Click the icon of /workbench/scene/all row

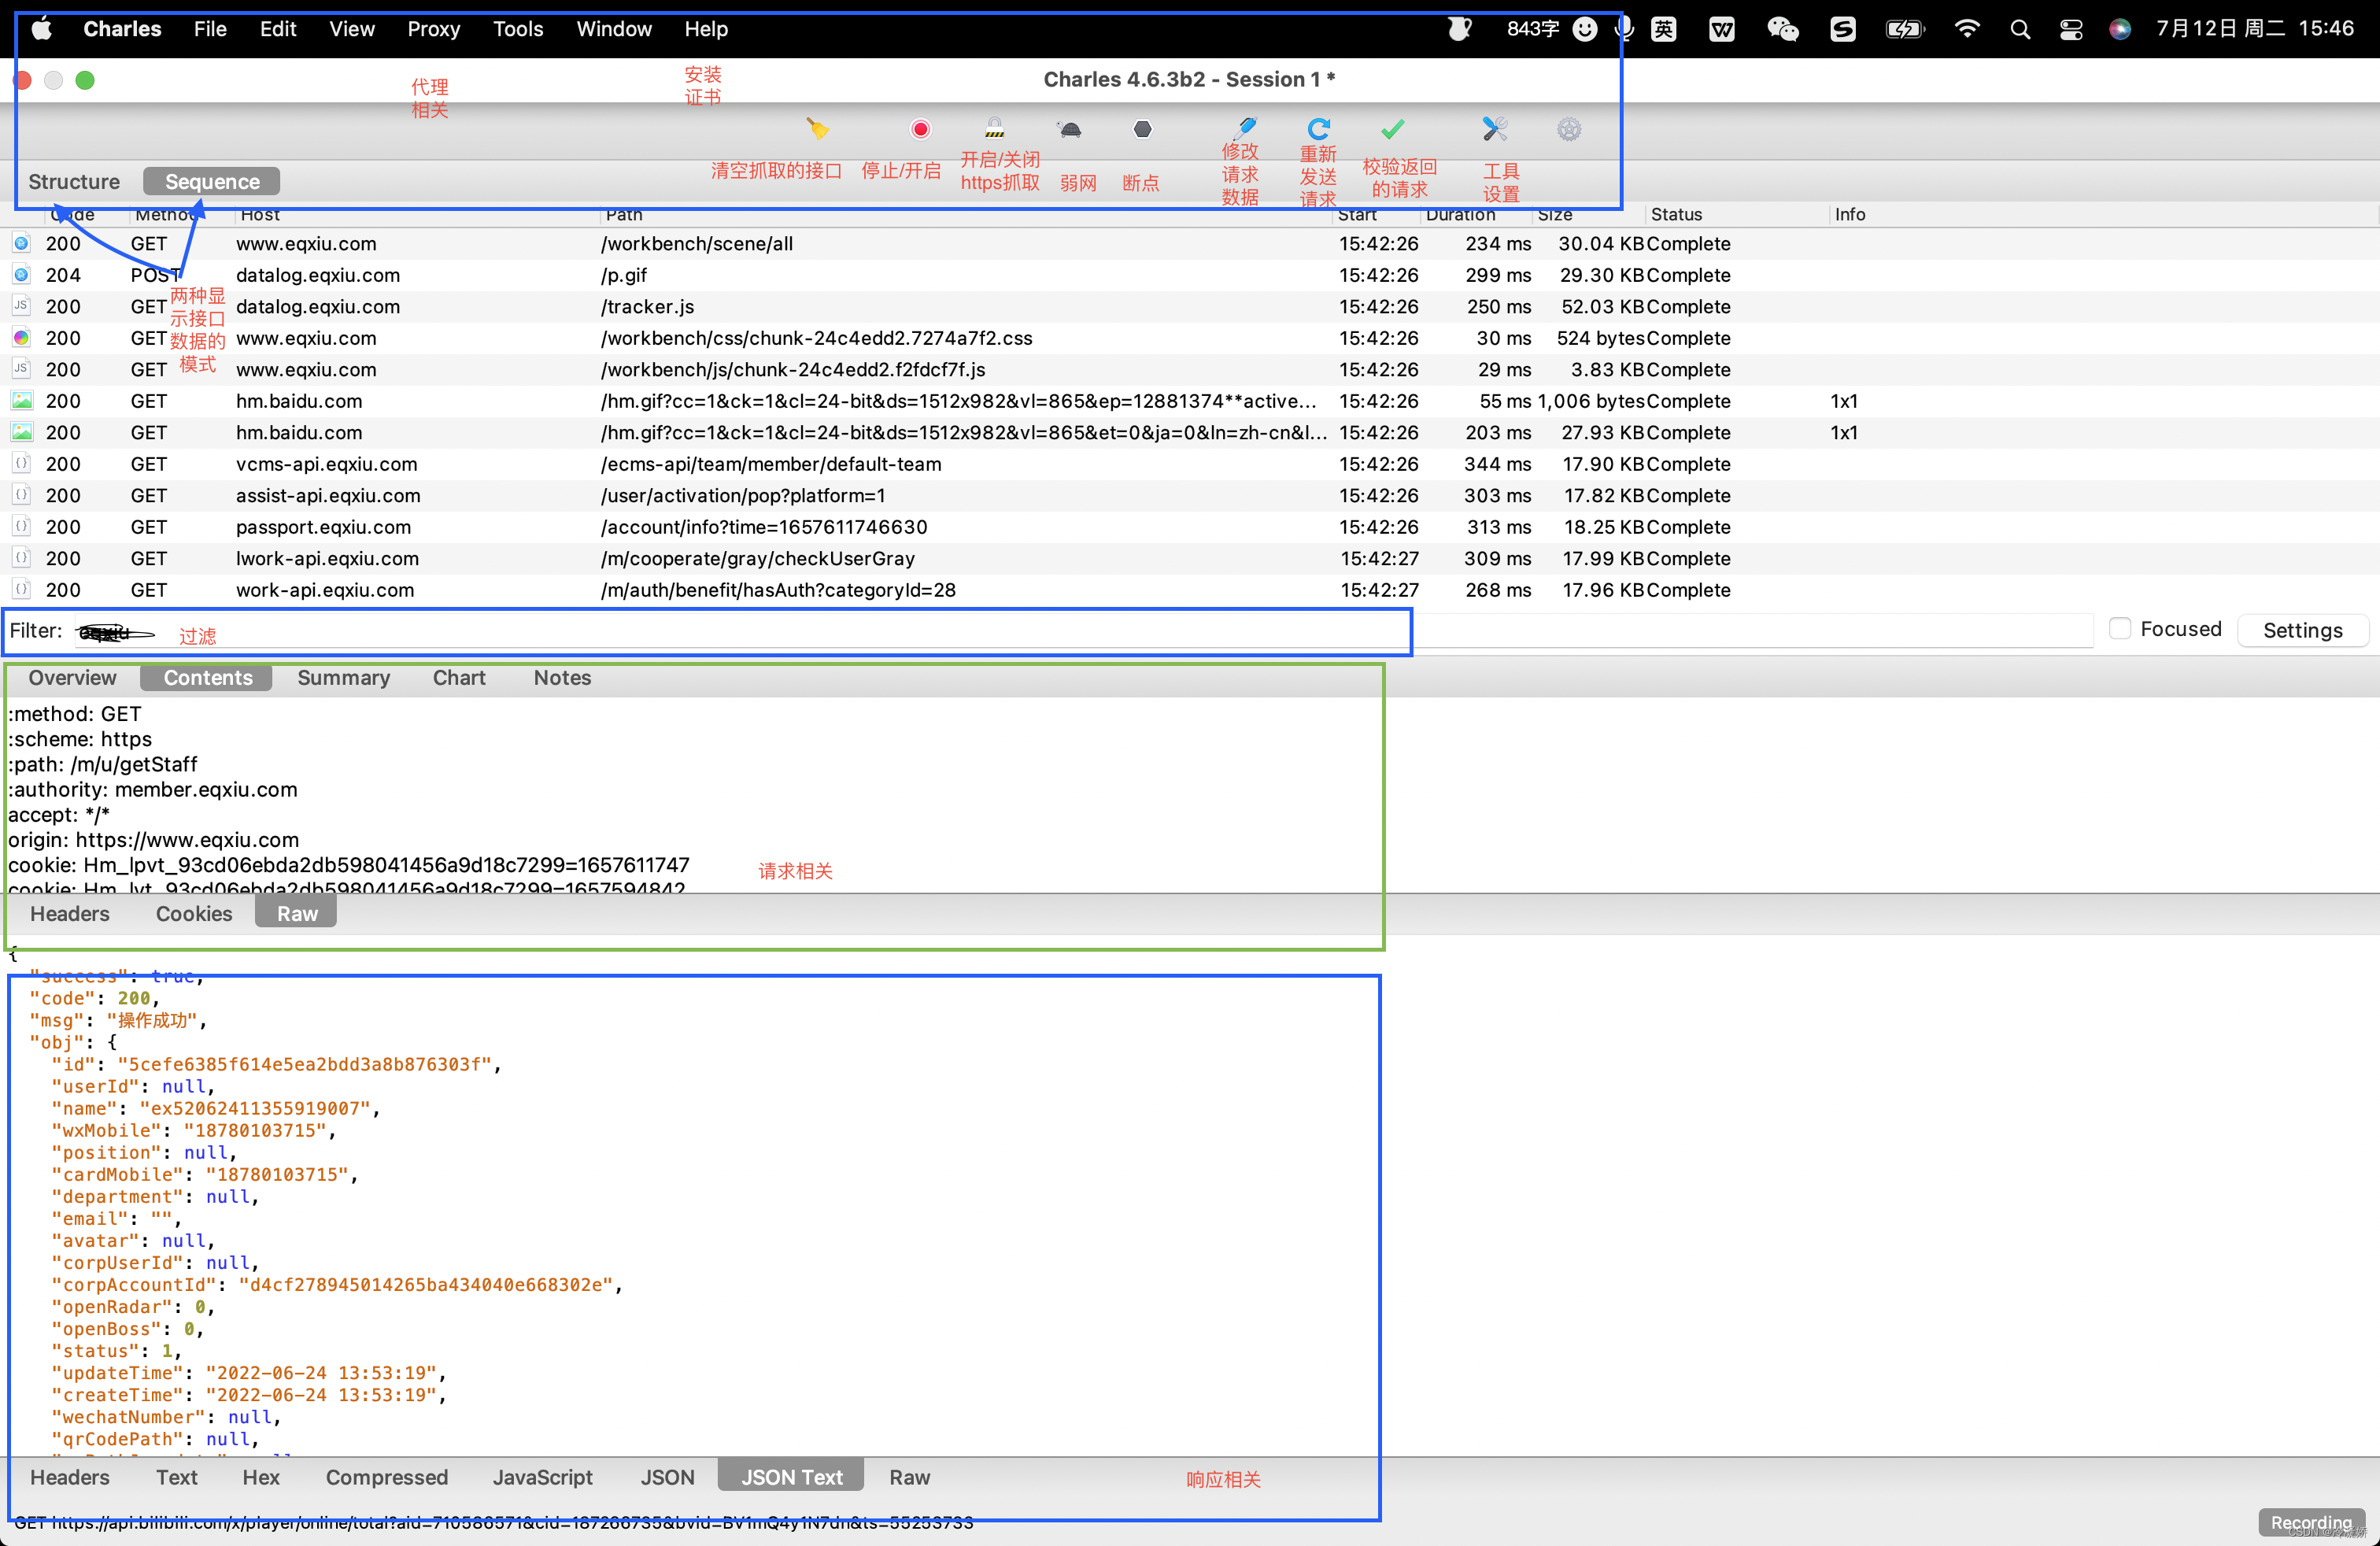pyautogui.click(x=21, y=243)
